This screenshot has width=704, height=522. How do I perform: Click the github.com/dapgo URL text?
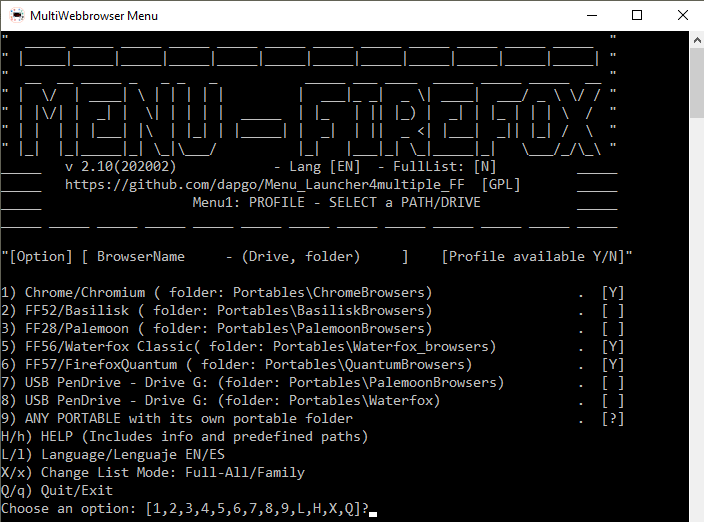[x=264, y=185]
